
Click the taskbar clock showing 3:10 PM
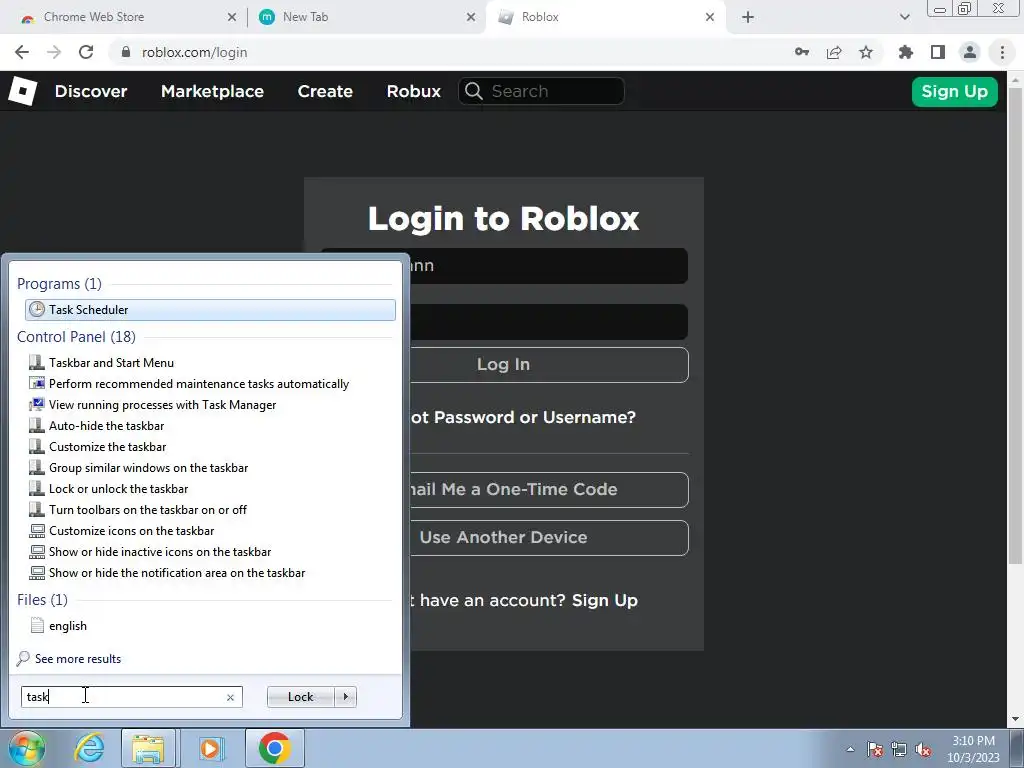pyautogui.click(x=973, y=749)
